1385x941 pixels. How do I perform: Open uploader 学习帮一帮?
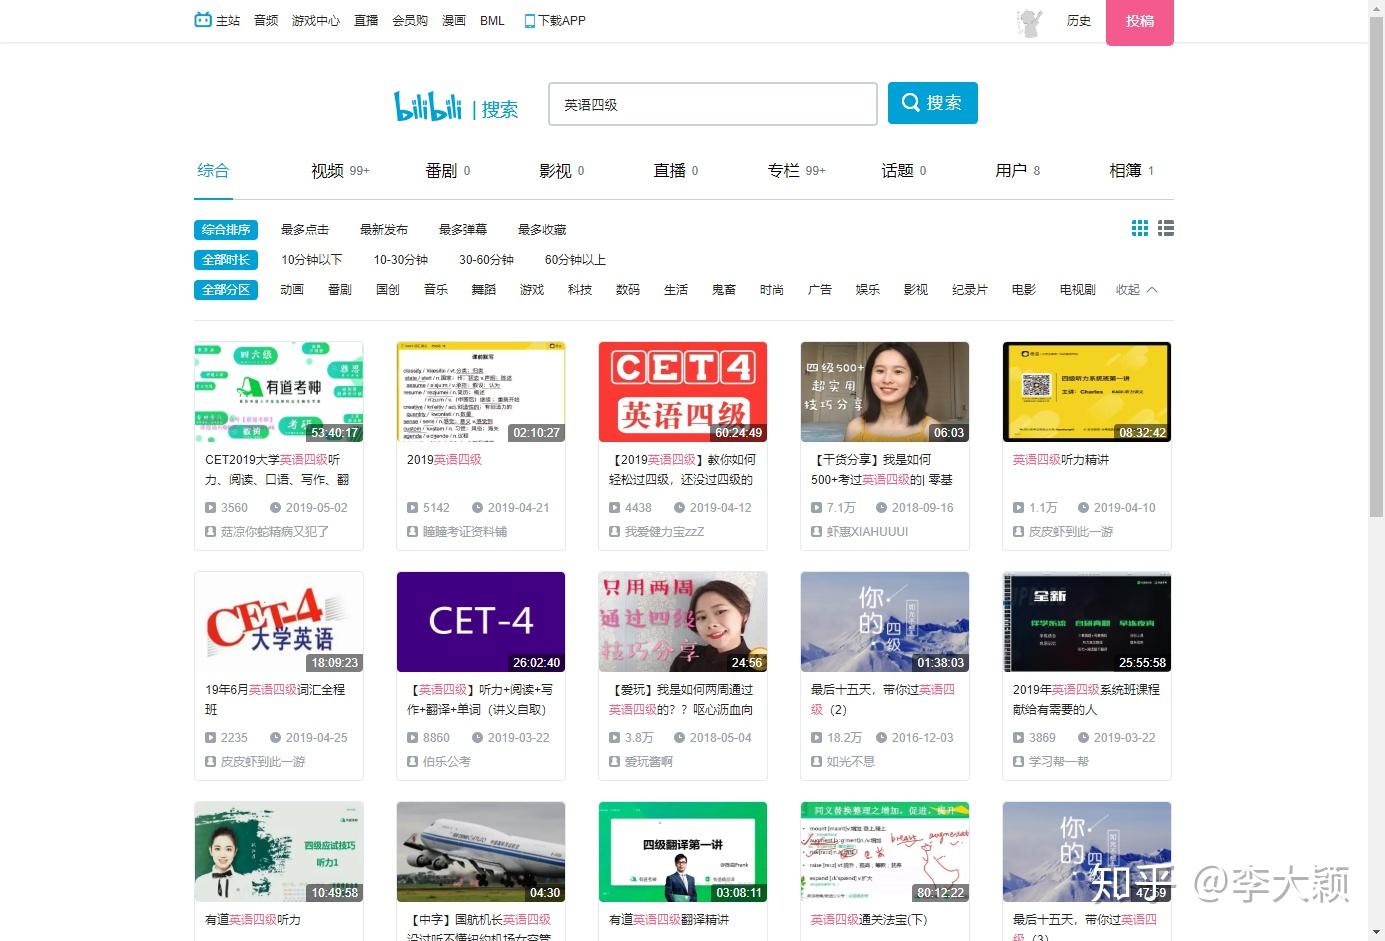[x=1059, y=762]
